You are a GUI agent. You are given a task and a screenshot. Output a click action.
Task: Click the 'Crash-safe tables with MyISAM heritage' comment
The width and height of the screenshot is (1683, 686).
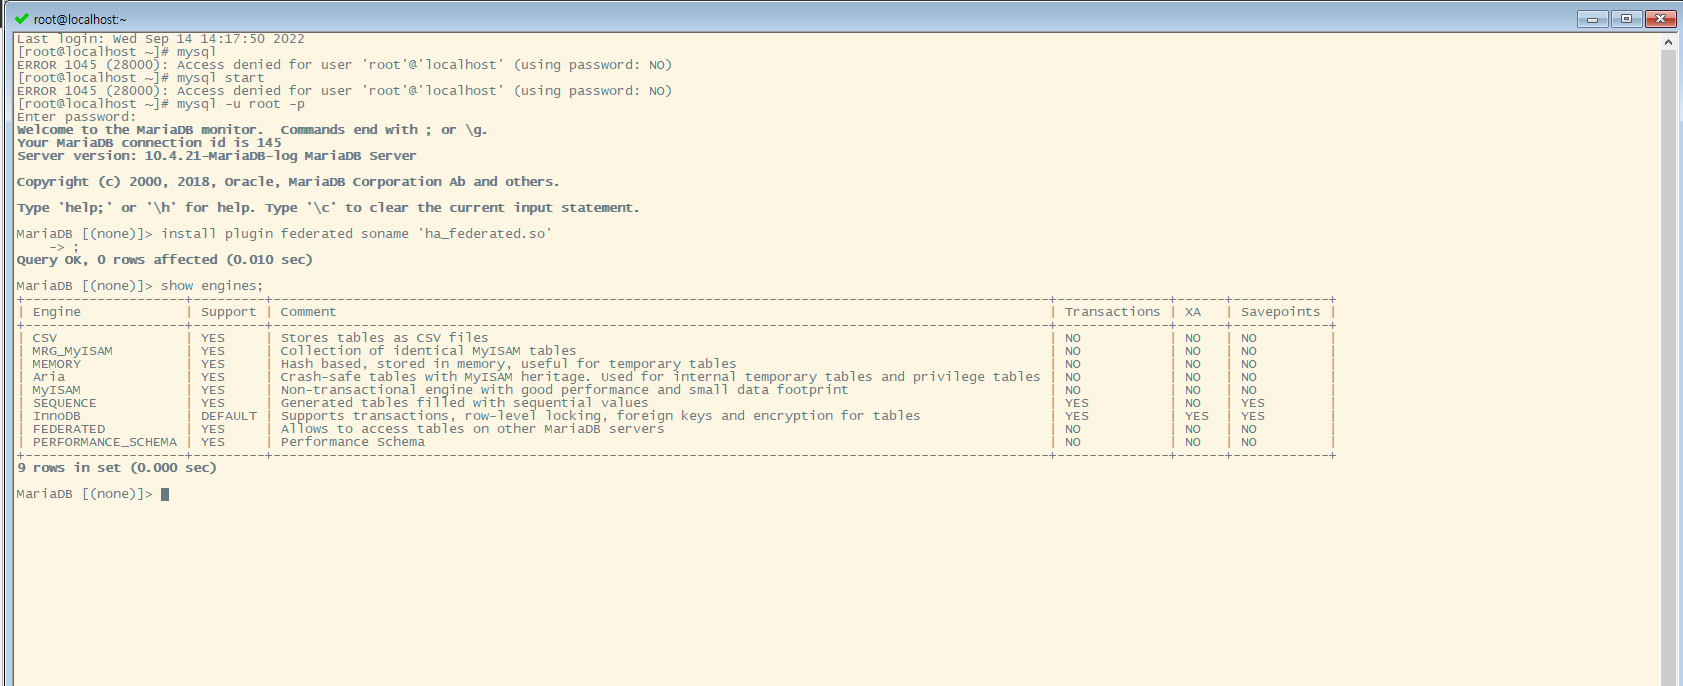[661, 377]
